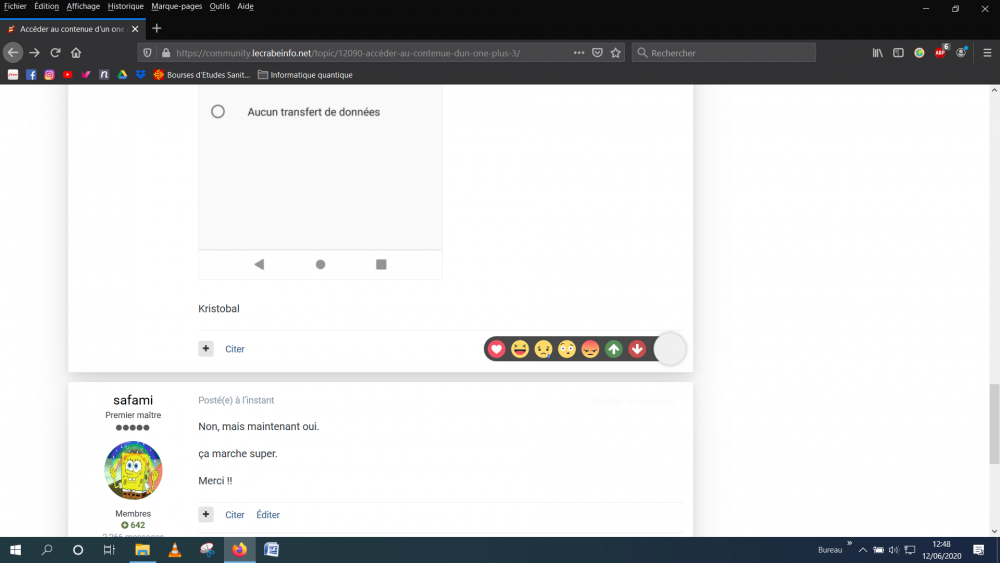
Task: Click the round reaction button
Action: [670, 349]
